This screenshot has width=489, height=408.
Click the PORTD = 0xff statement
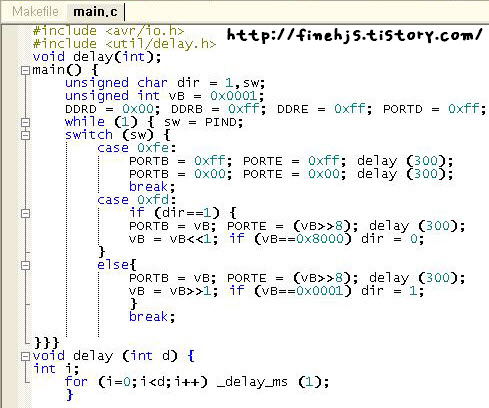point(435,109)
